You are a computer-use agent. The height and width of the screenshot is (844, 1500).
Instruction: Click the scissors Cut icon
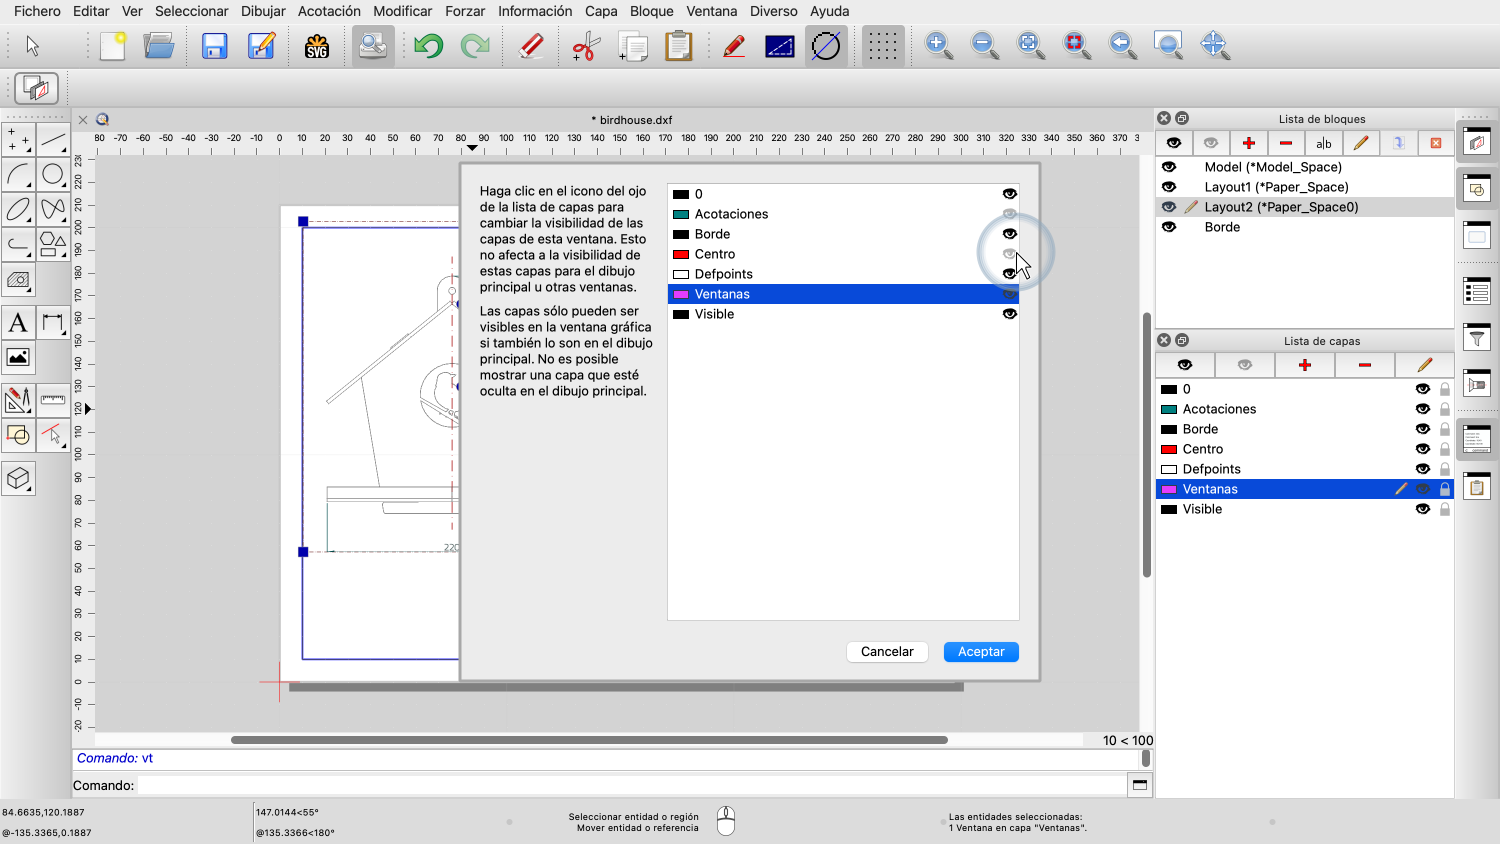(585, 46)
